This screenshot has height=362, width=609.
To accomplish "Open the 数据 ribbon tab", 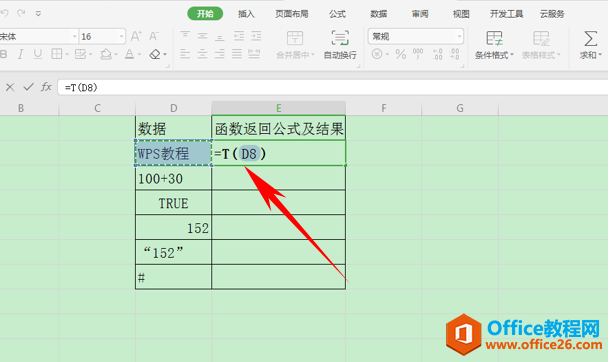I will [379, 14].
